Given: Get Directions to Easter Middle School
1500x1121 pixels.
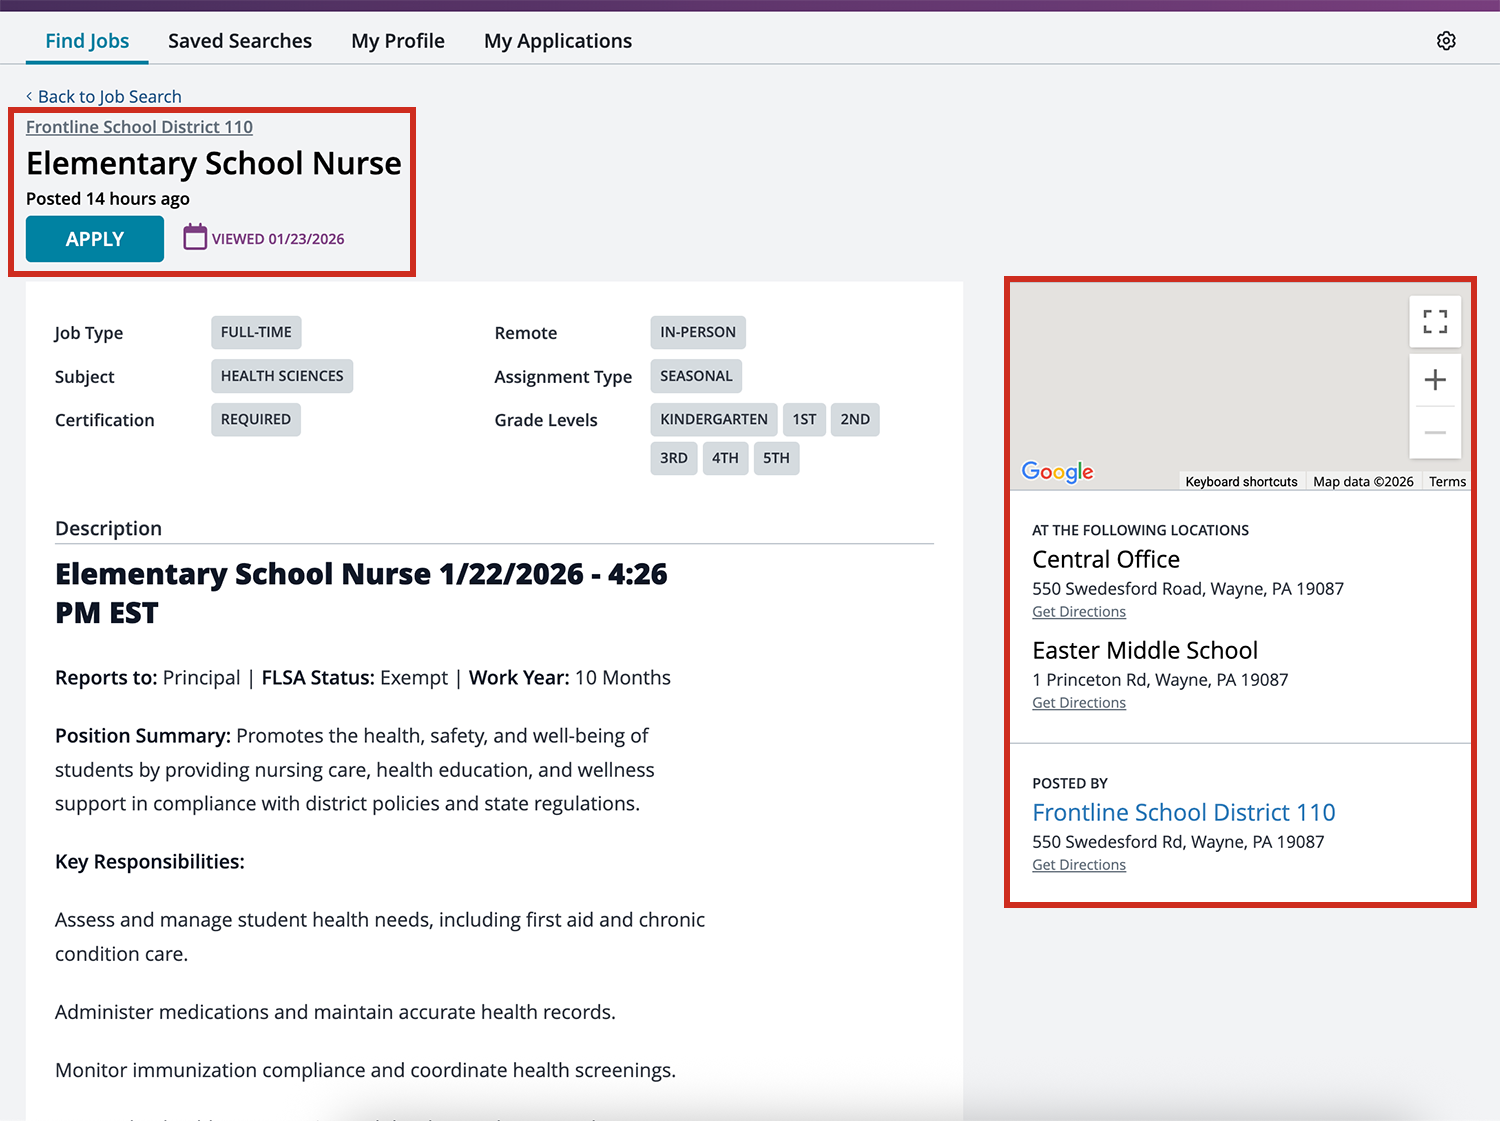Looking at the screenshot, I should 1078,702.
